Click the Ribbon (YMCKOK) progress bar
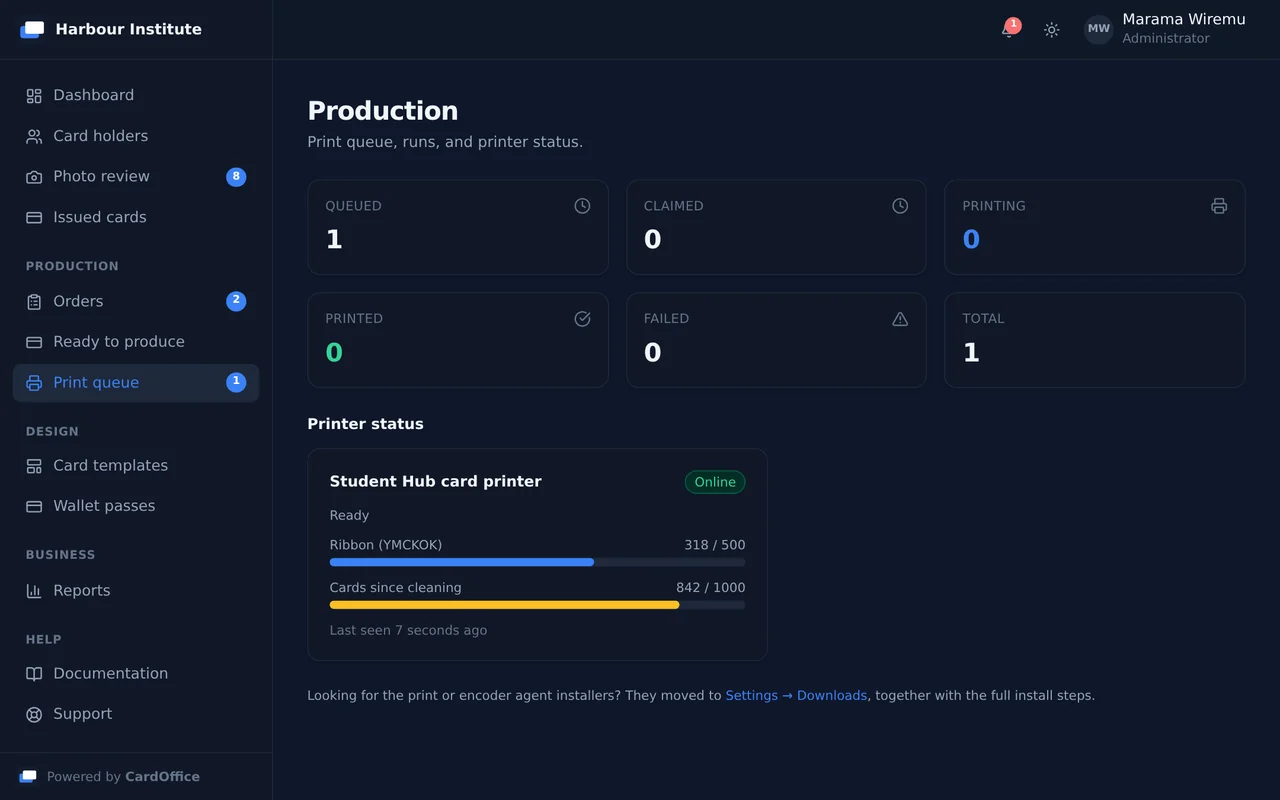This screenshot has width=1280, height=800. point(537,562)
